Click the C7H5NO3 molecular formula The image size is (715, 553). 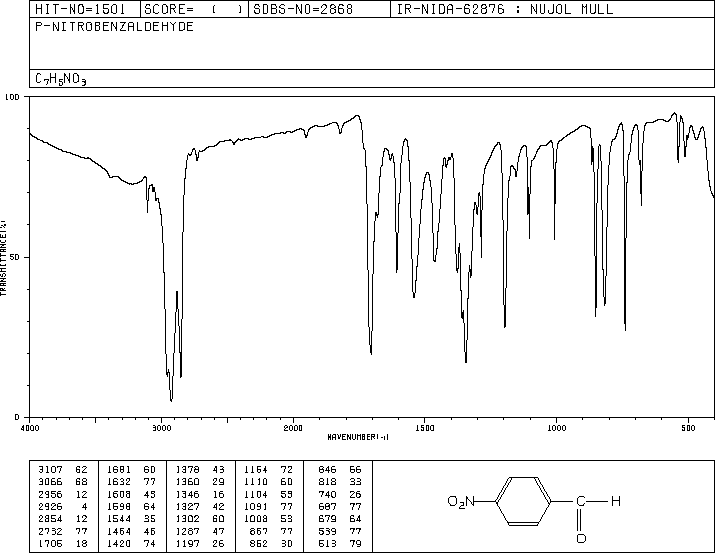coord(61,79)
